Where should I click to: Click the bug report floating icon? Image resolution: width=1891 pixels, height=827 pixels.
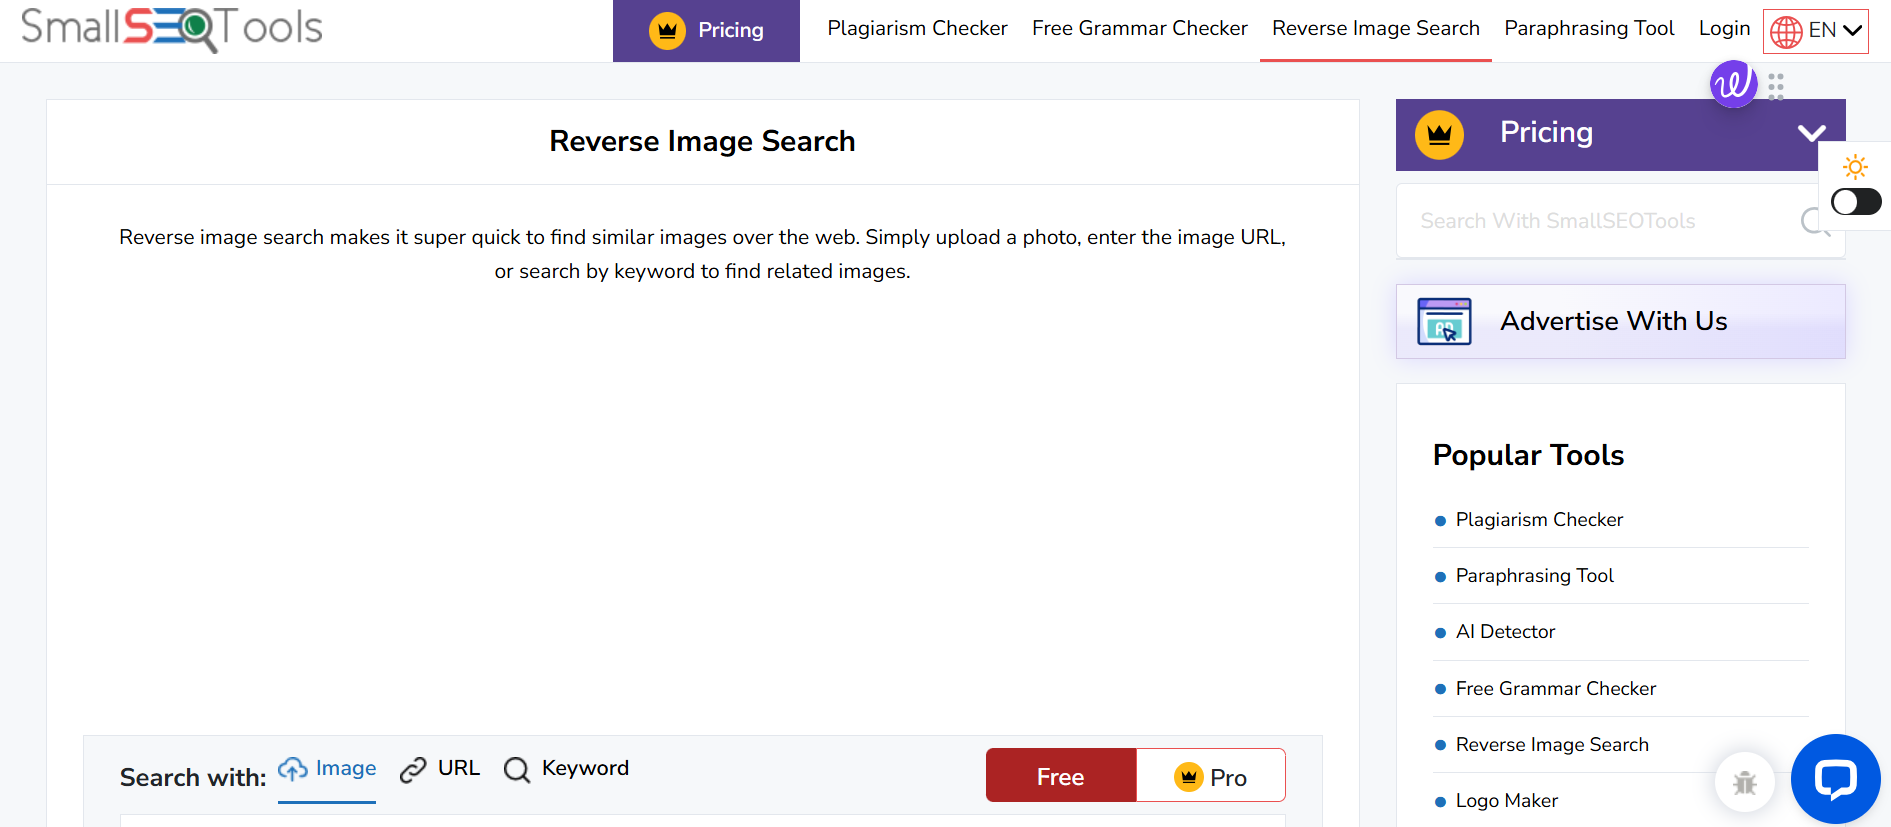coord(1745,782)
